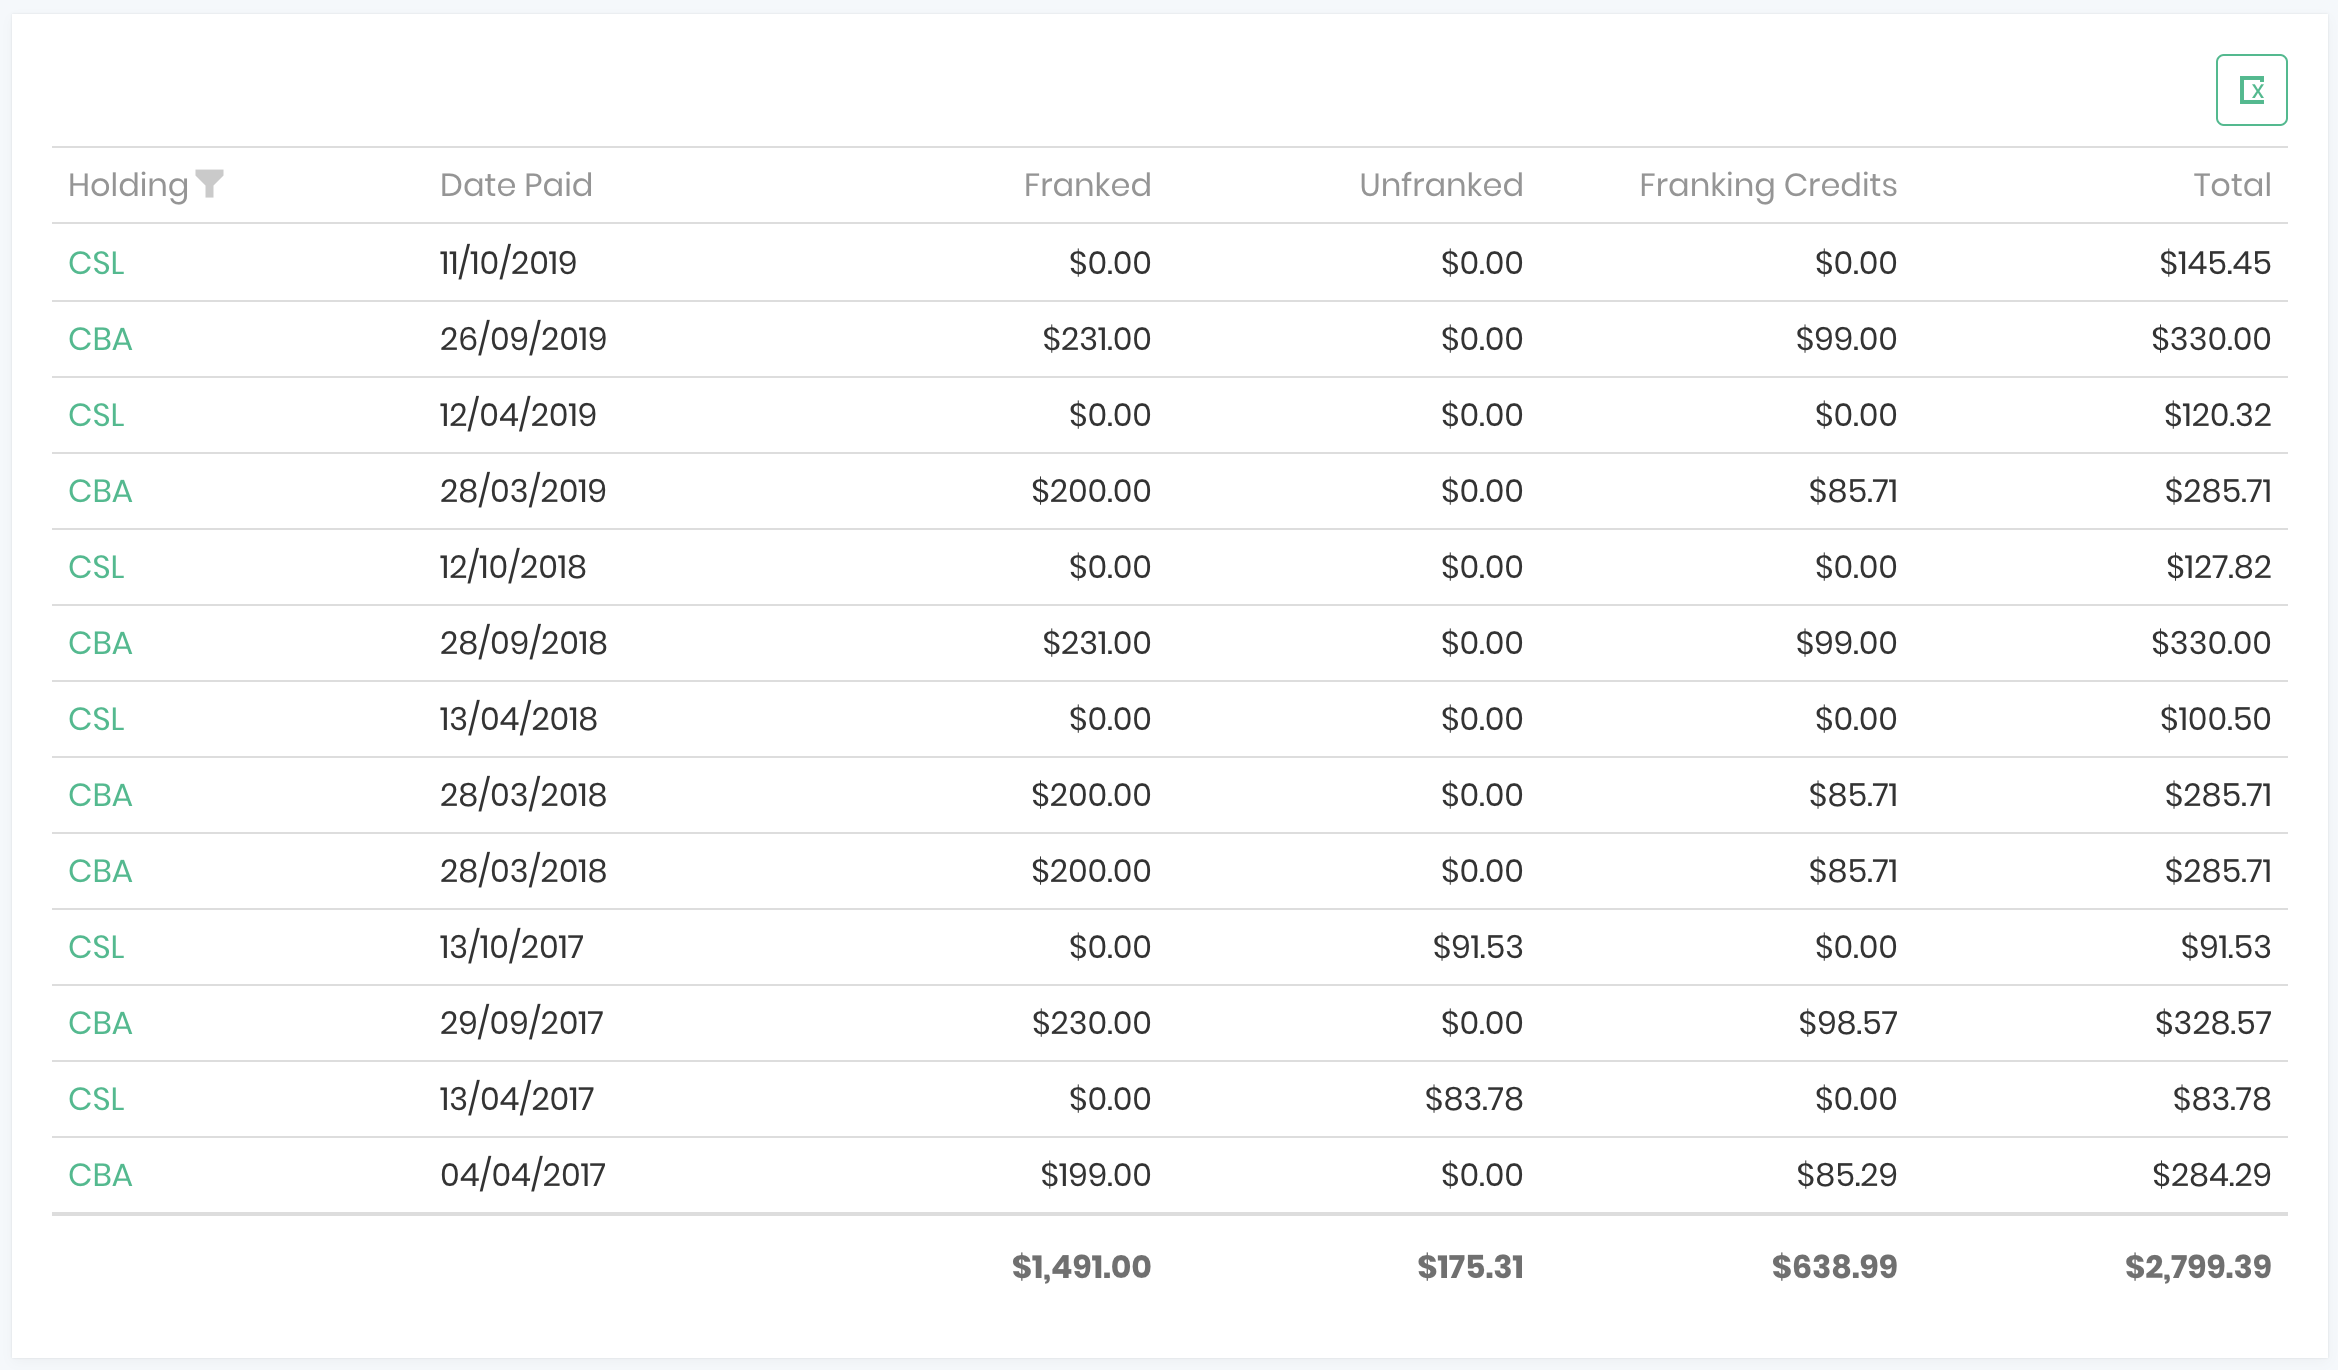Viewport: 2338px width, 1370px height.
Task: Click the $230.00 franked amount
Action: tap(1091, 1023)
